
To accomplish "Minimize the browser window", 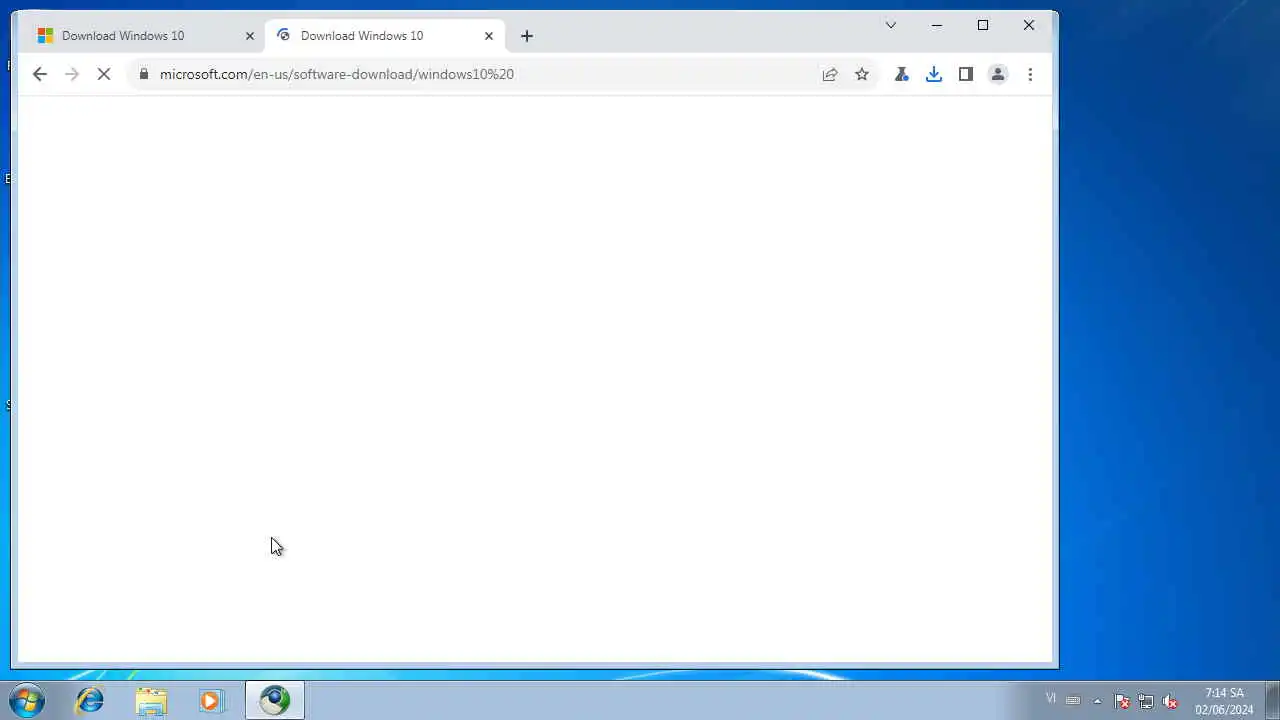I will coord(937,26).
